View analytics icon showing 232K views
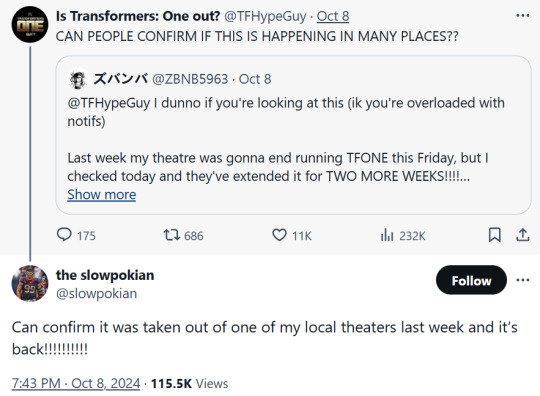540x396 pixels. click(387, 236)
